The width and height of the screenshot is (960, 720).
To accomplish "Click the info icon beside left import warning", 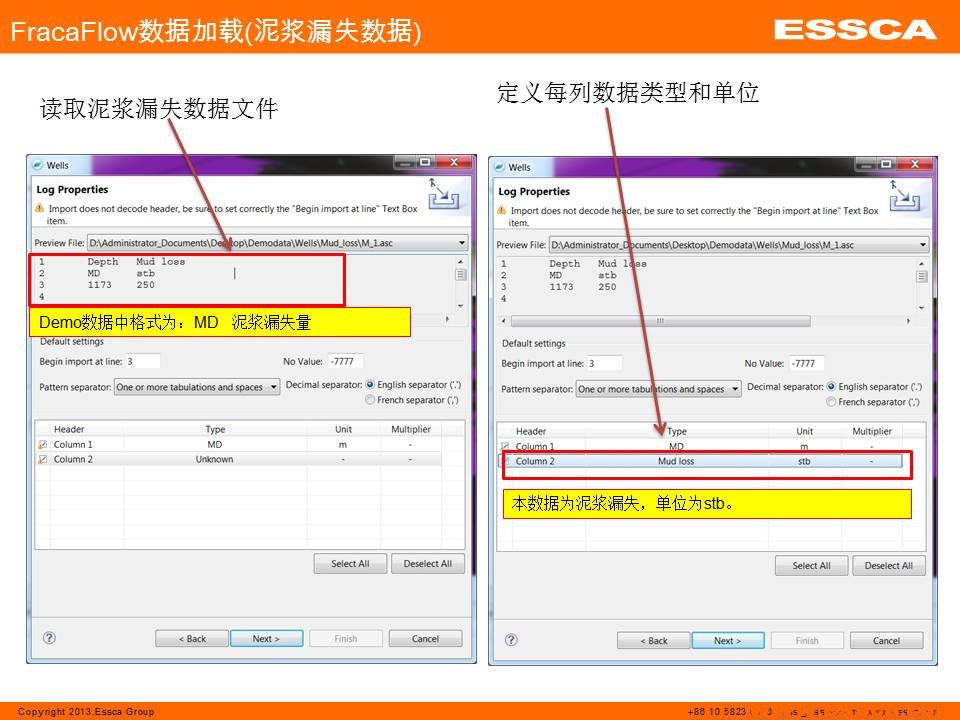I will pyautogui.click(x=41, y=209).
